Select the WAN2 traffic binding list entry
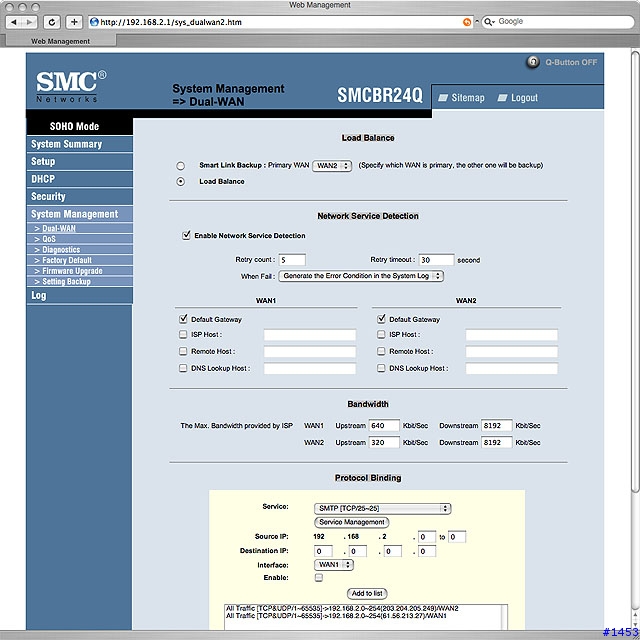Screen dimensions: 640x640 click(x=342, y=608)
